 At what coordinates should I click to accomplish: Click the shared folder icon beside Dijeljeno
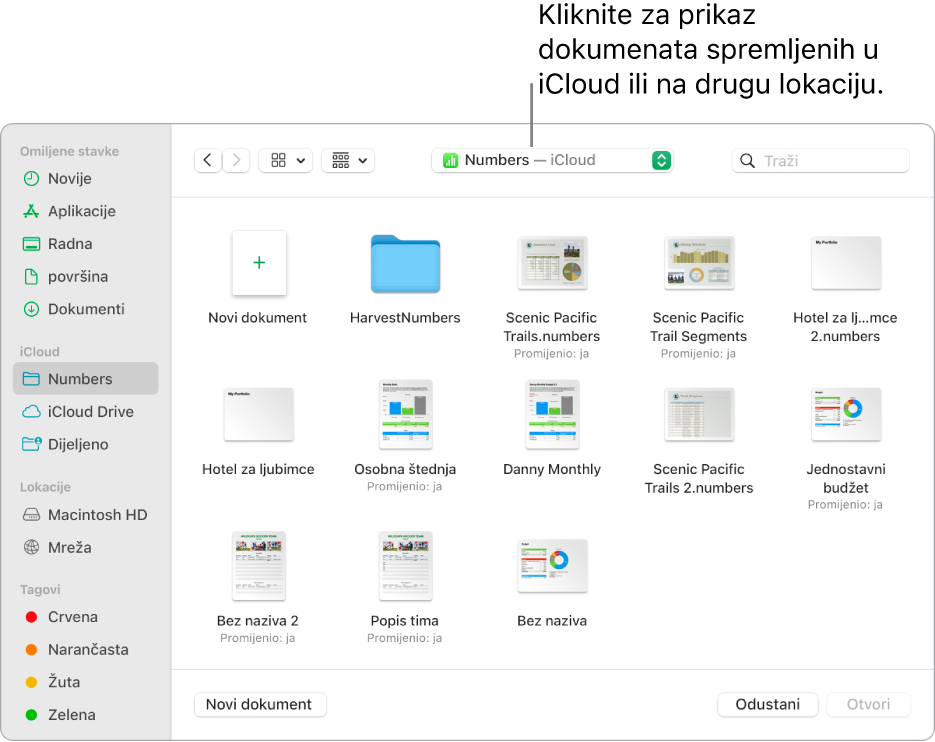(32, 444)
